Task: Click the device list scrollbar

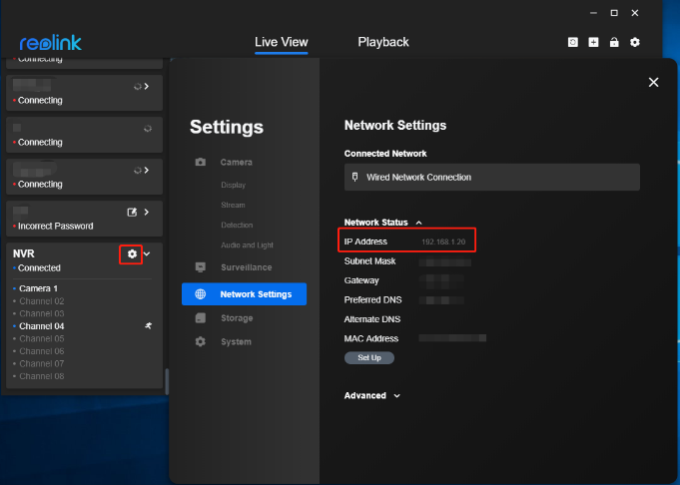Action: (166, 380)
